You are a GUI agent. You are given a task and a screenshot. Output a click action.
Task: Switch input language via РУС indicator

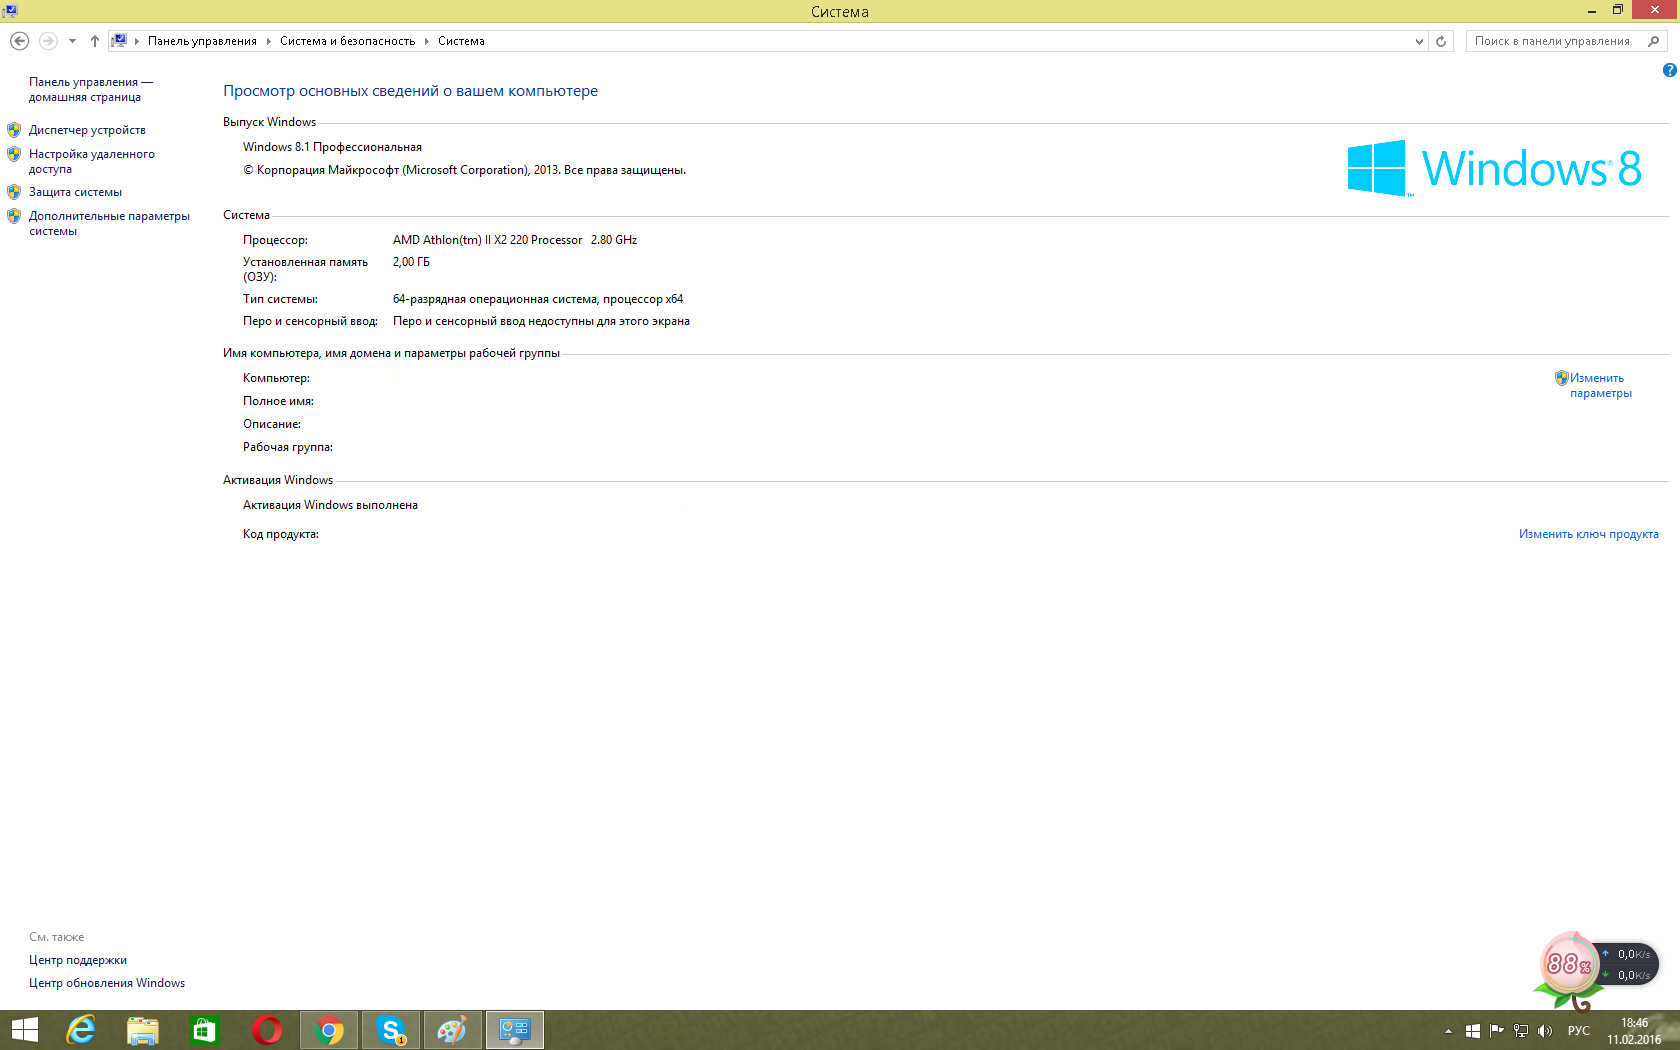click(1579, 1031)
